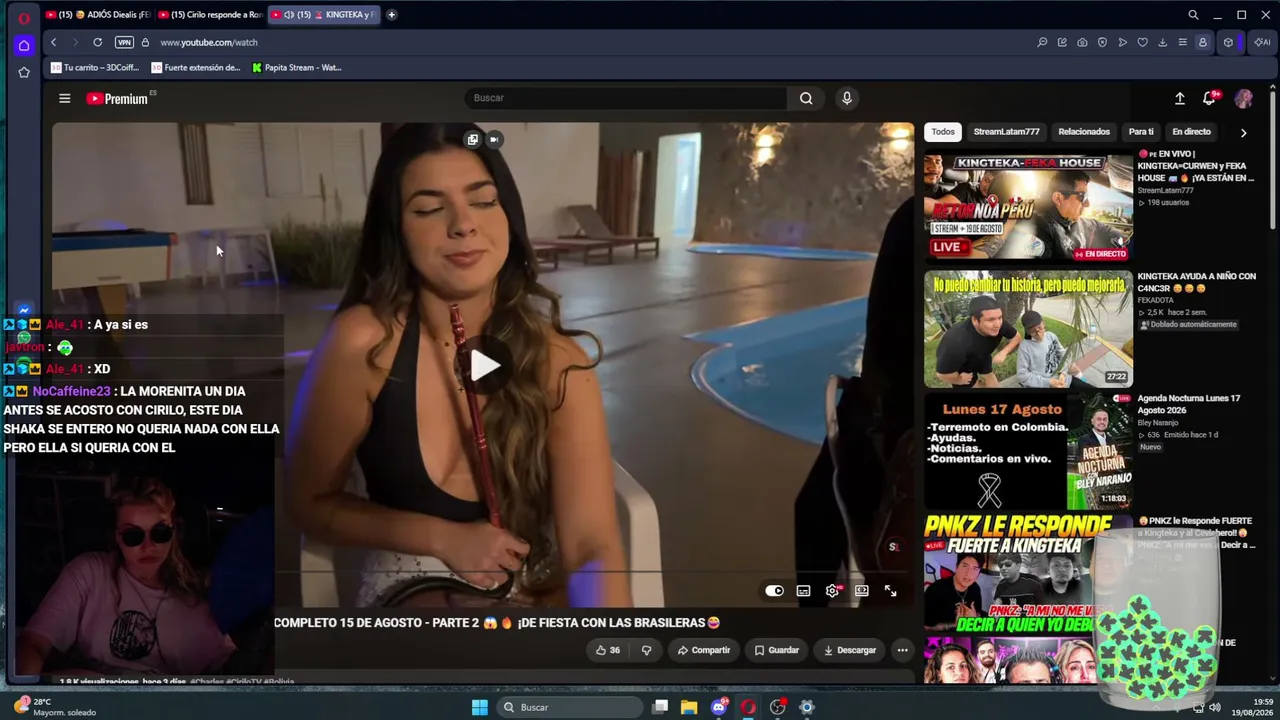This screenshot has width=1280, height=720.
Task: Go to YouTube Premium home logo
Action: (117, 99)
